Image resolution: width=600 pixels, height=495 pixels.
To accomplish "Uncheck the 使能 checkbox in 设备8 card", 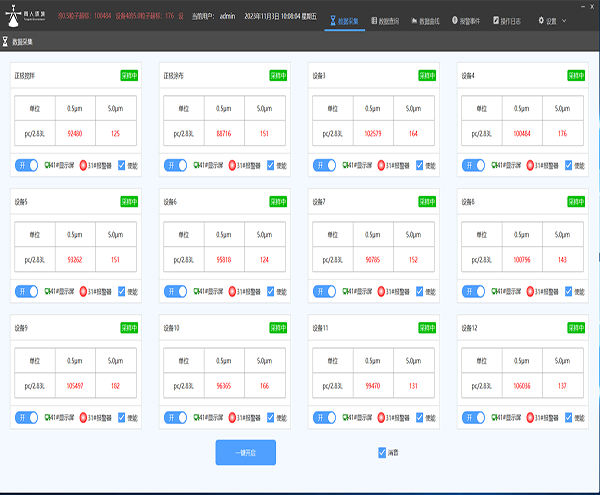I will coord(569,291).
